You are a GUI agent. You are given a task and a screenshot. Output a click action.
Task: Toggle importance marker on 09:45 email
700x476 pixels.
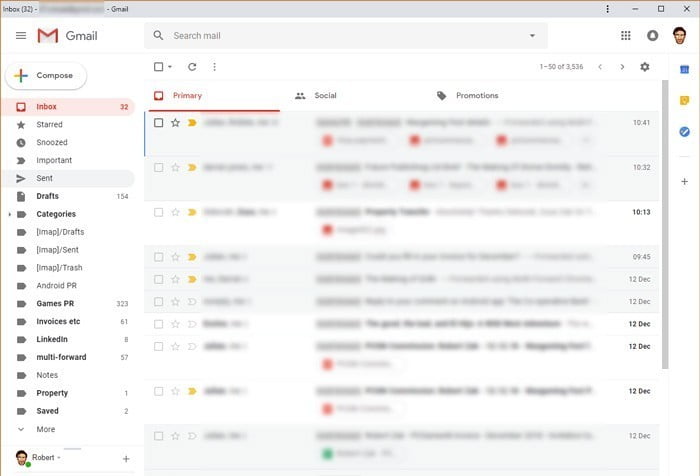click(x=192, y=257)
